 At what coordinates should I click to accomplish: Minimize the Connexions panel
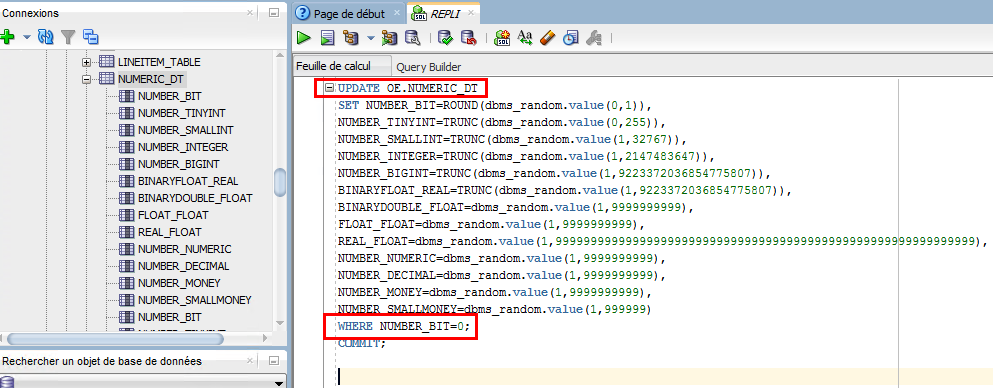click(274, 12)
